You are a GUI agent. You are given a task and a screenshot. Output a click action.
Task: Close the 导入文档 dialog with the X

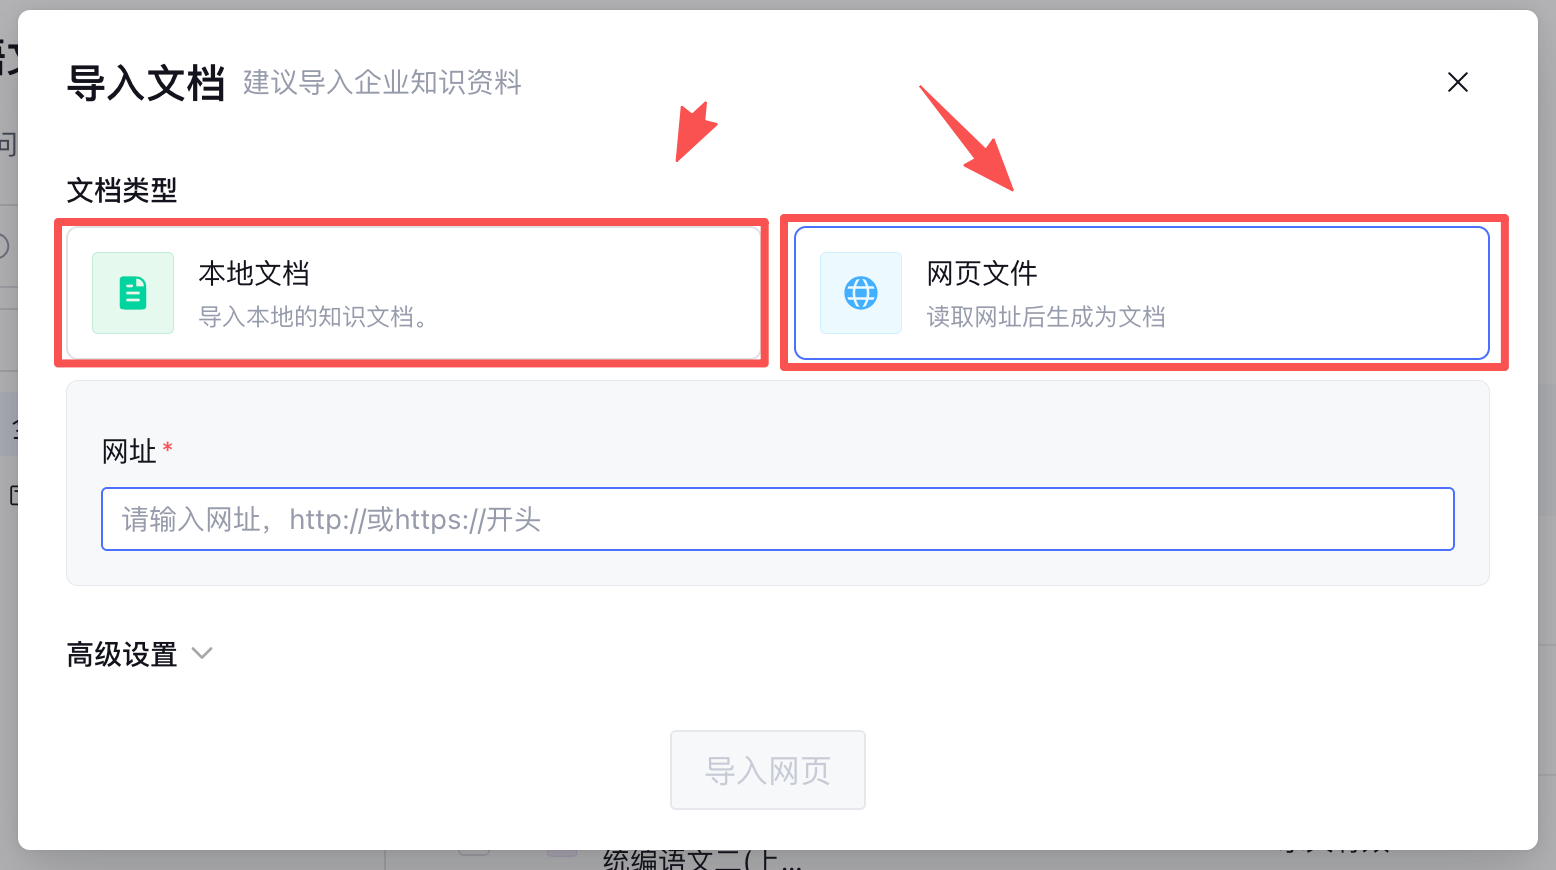[1458, 82]
